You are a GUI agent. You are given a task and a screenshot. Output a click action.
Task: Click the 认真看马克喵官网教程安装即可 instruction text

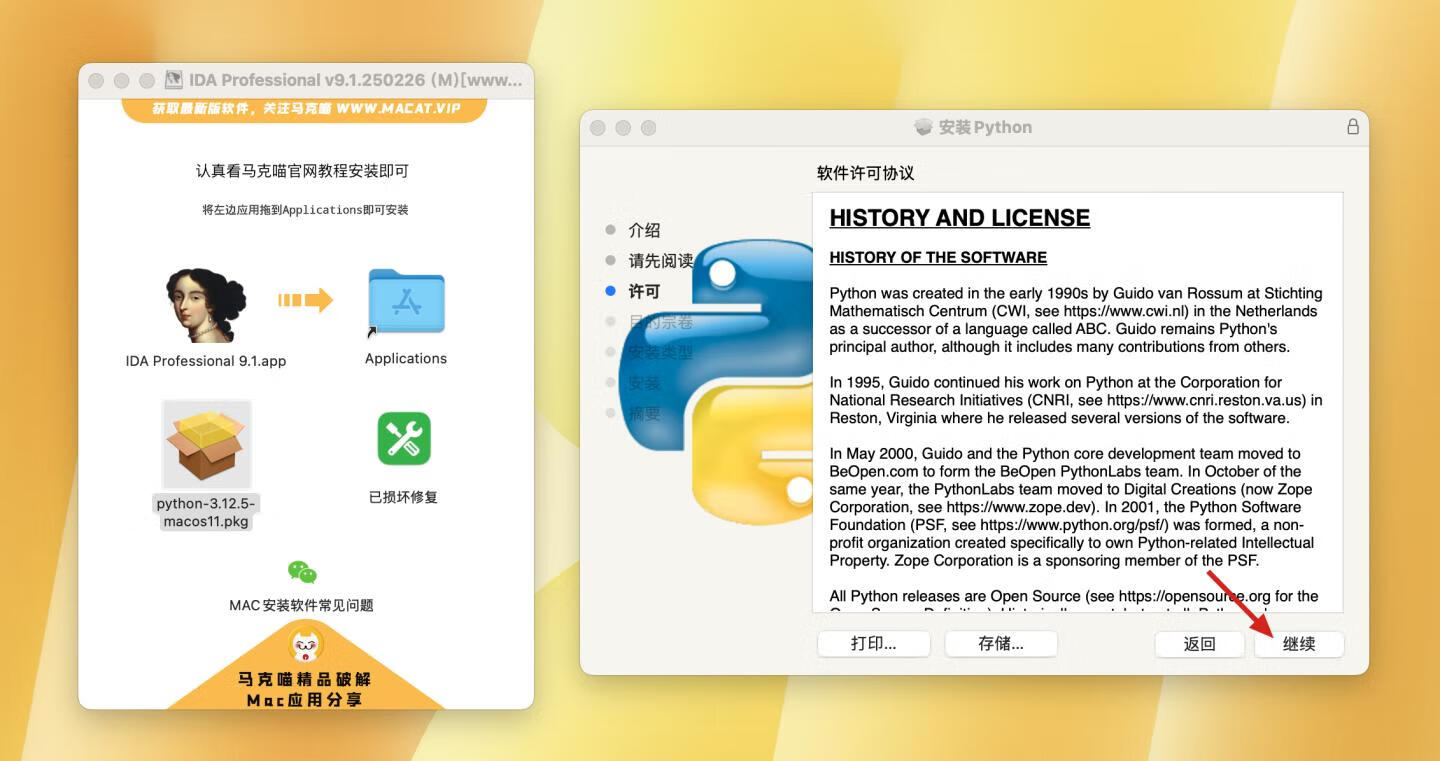point(302,171)
